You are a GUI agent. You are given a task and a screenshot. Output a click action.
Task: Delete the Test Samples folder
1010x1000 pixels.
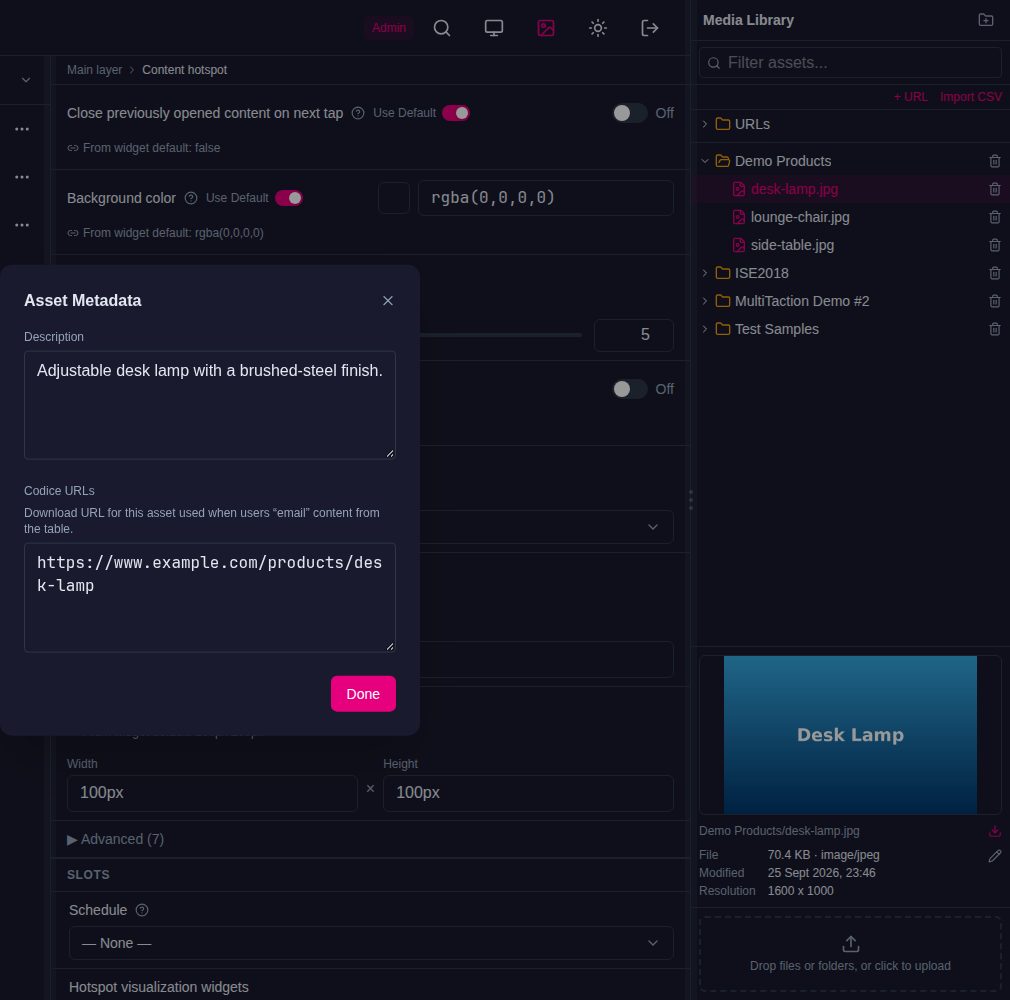pyautogui.click(x=995, y=329)
